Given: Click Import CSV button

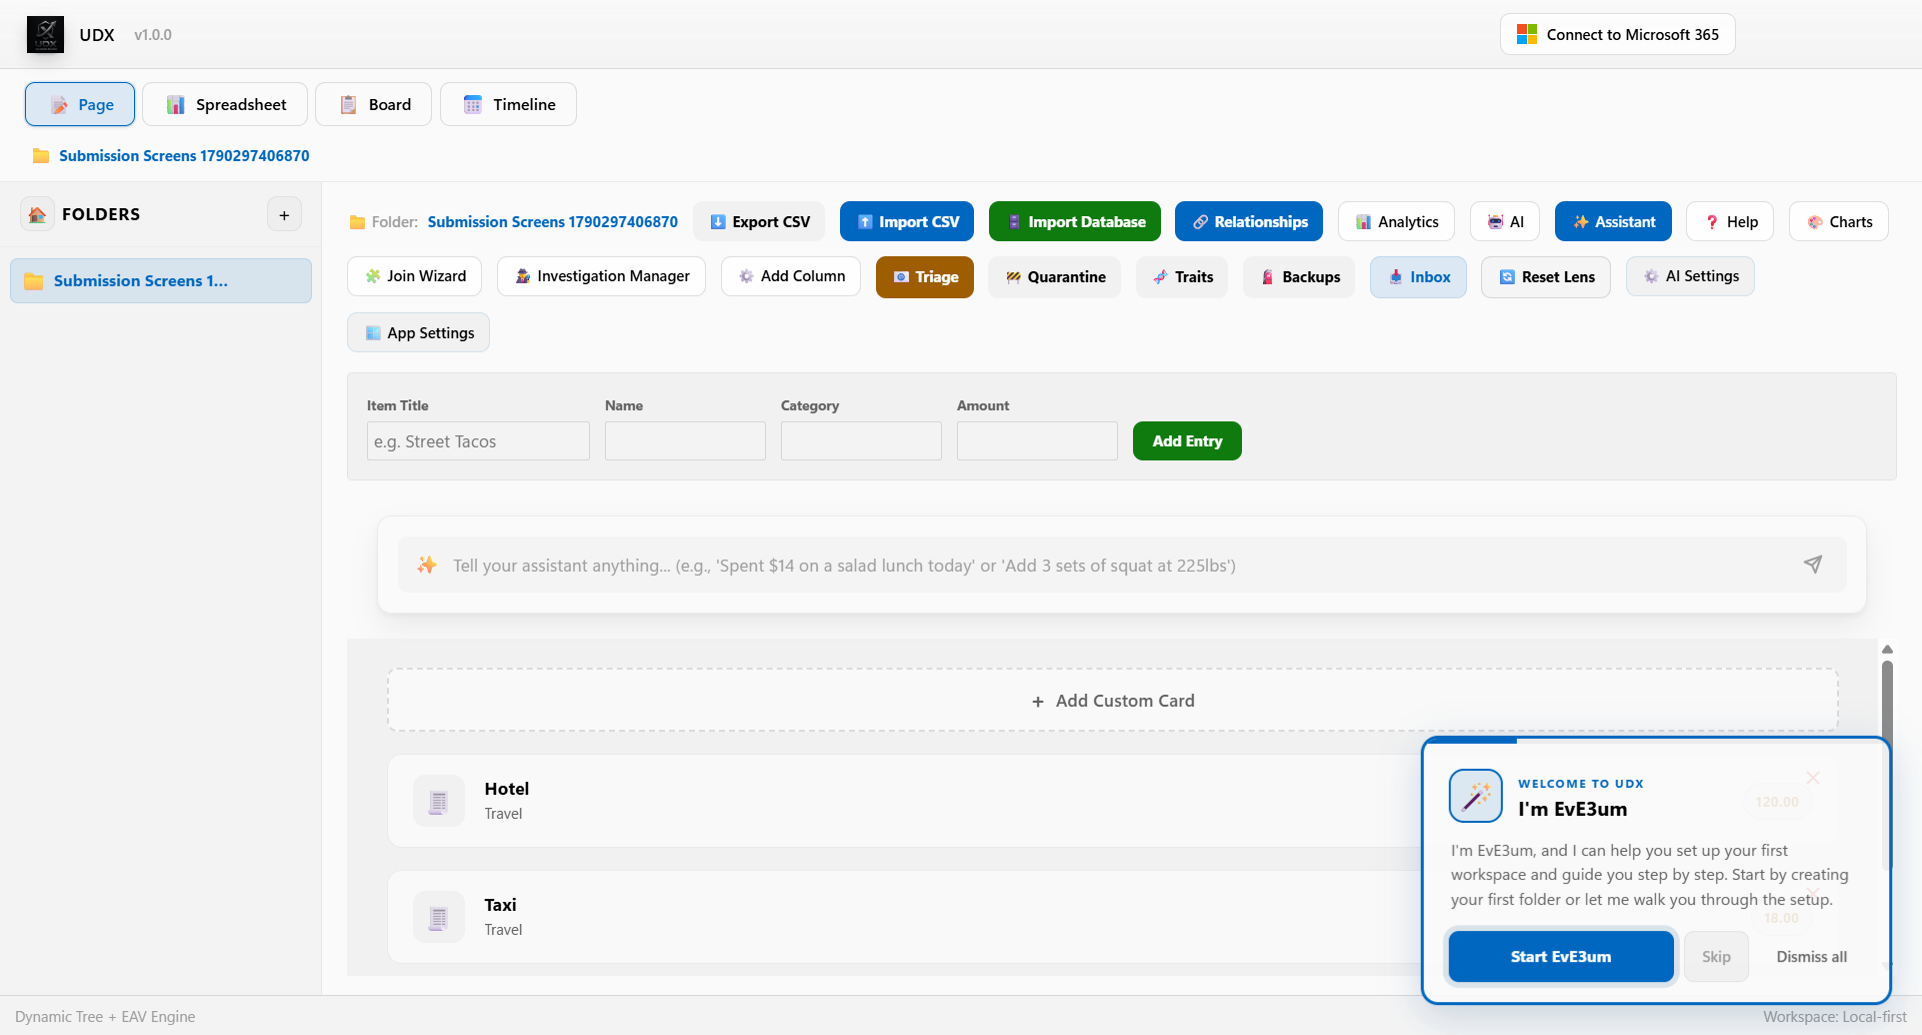Looking at the screenshot, I should pos(907,222).
